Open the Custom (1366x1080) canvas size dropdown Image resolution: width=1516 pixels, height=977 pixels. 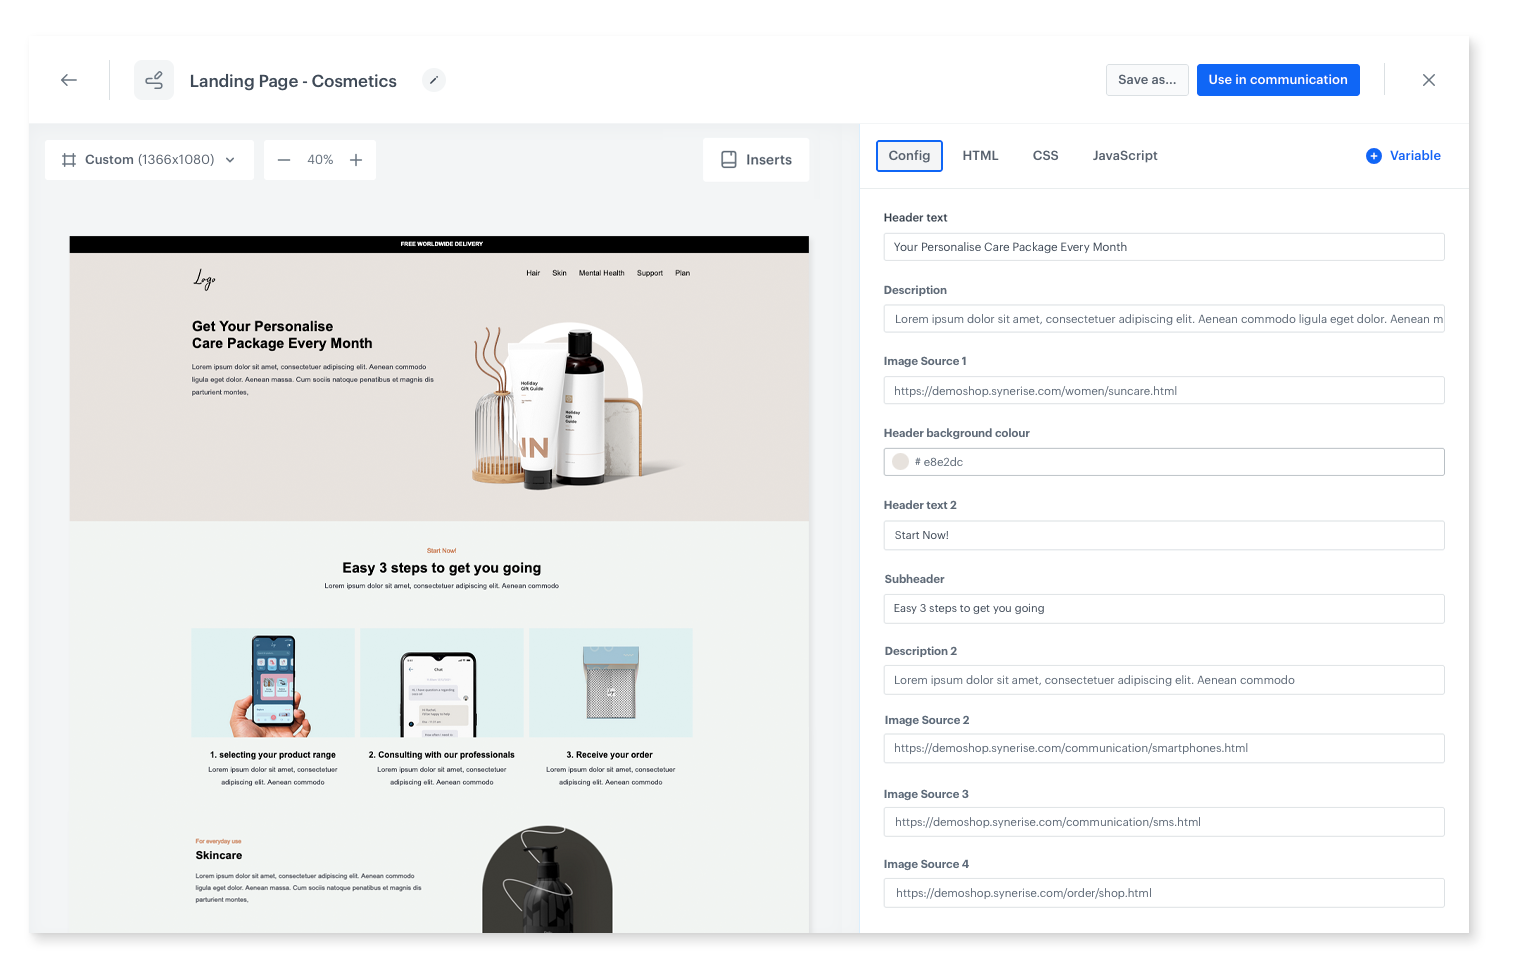click(149, 159)
